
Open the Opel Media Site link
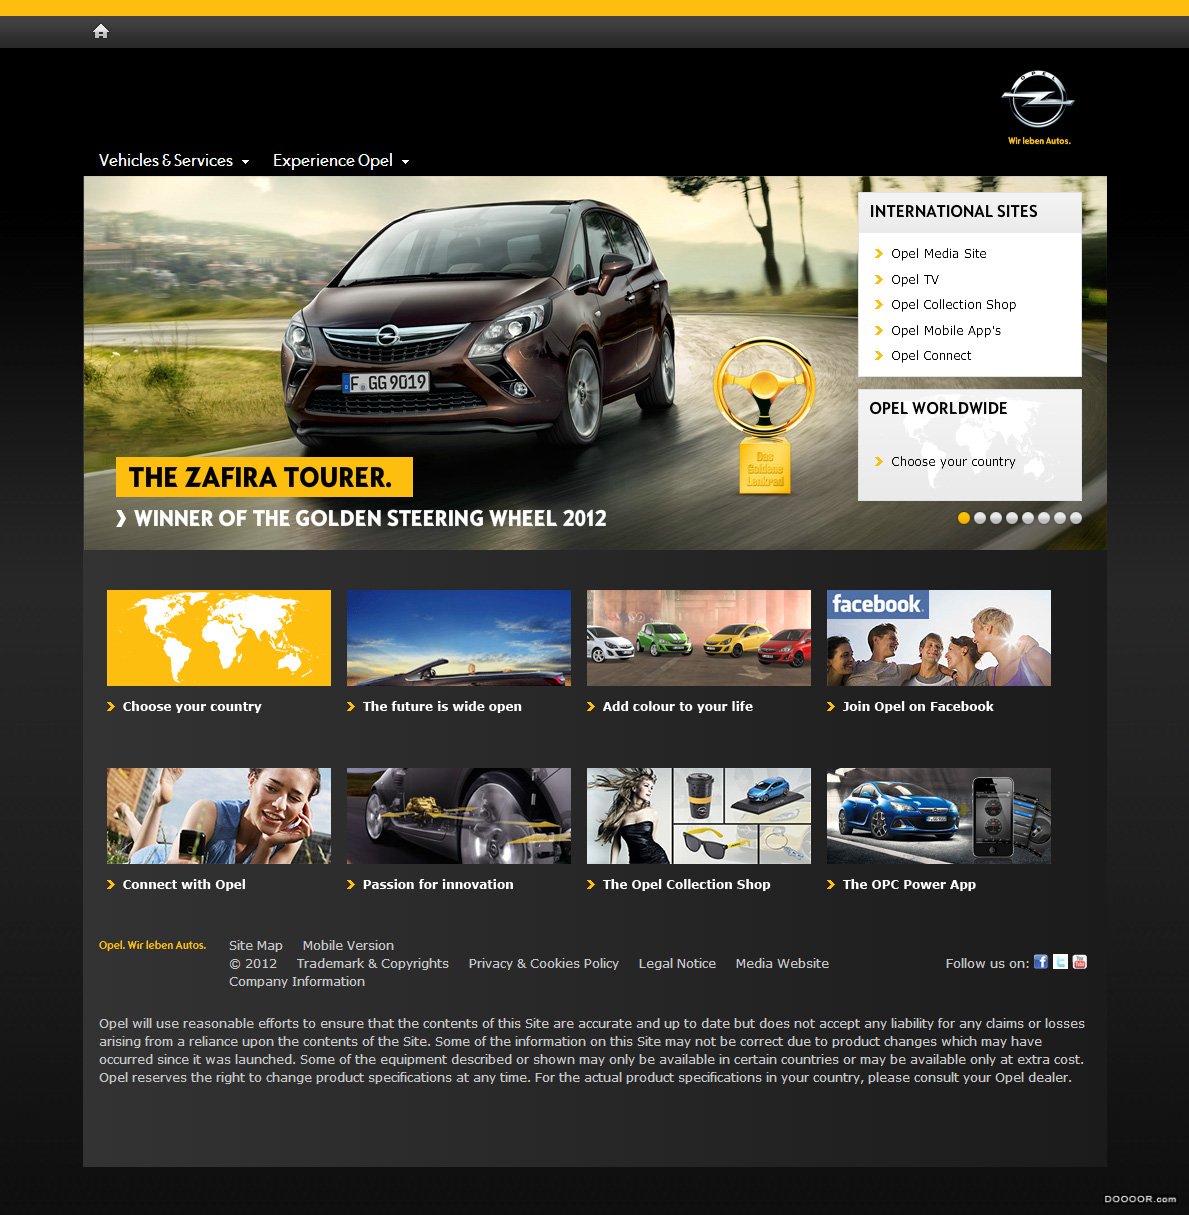coord(938,254)
